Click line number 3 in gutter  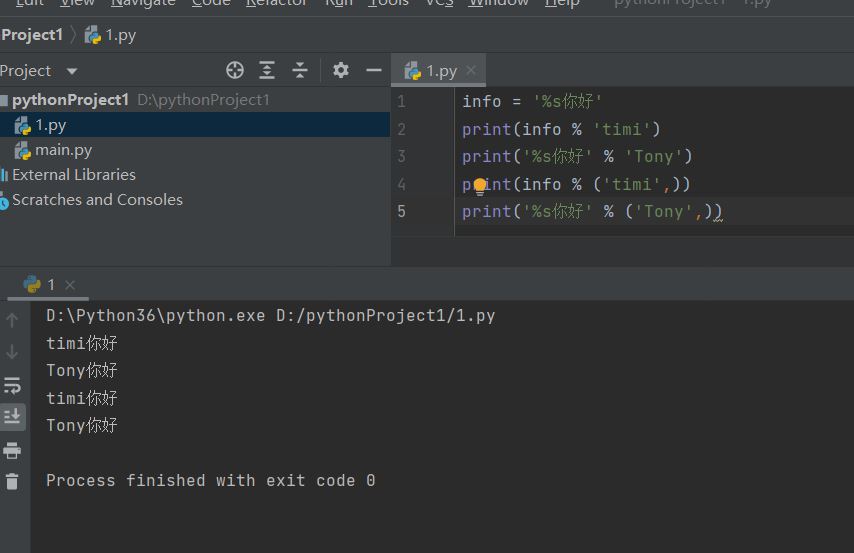[x=401, y=156]
